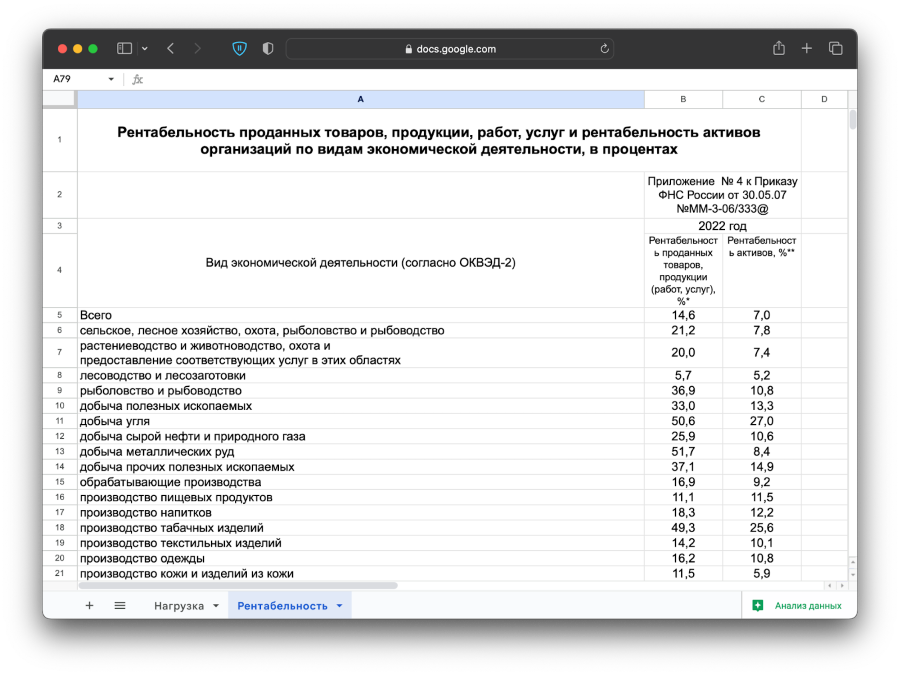
Task: Open the Нагрузка sheet tab menu arrow
Action: 216,606
